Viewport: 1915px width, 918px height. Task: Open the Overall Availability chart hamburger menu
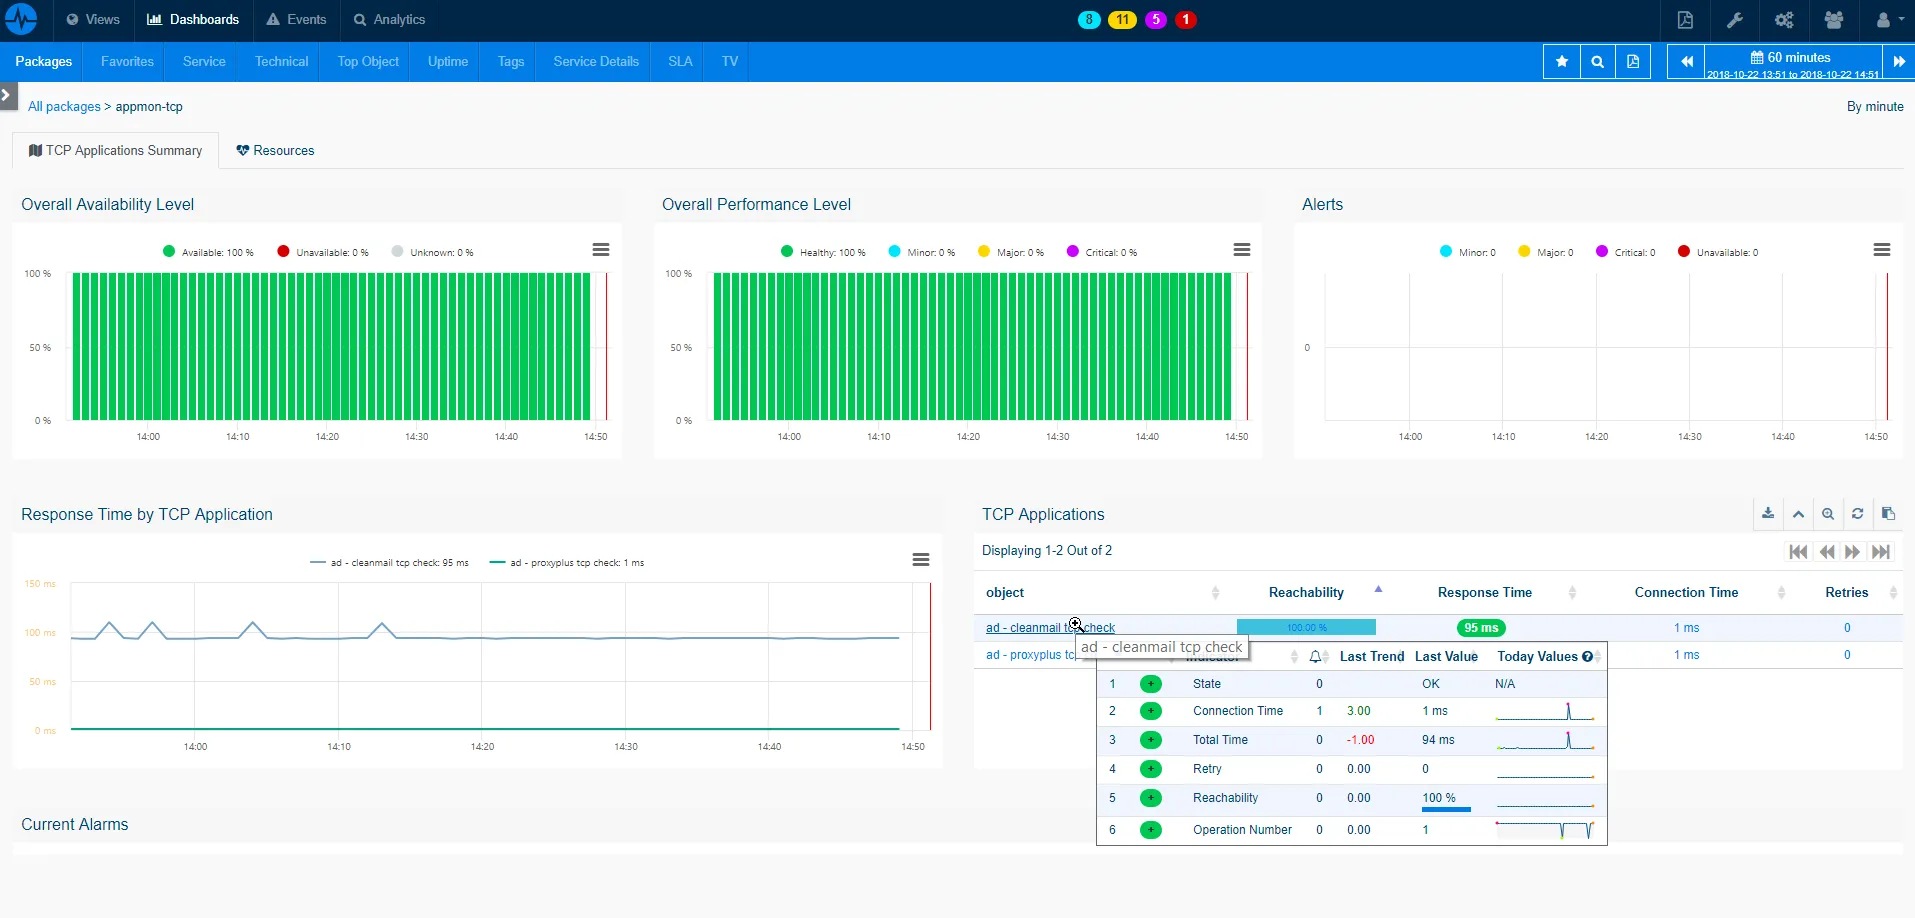click(x=600, y=249)
